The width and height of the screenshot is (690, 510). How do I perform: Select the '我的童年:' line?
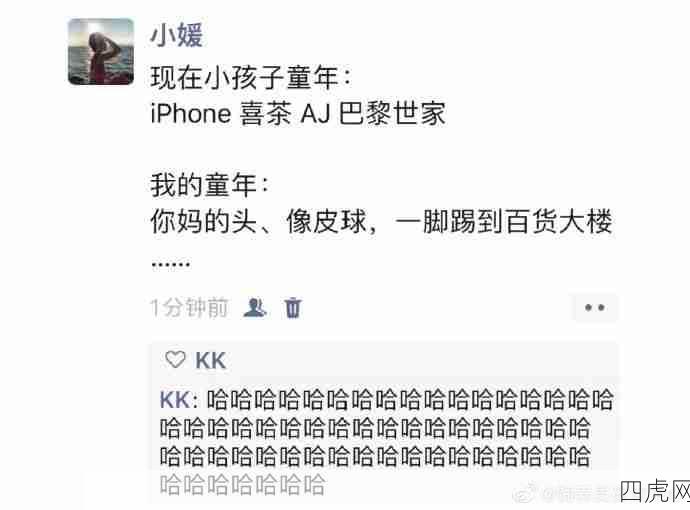coord(210,185)
